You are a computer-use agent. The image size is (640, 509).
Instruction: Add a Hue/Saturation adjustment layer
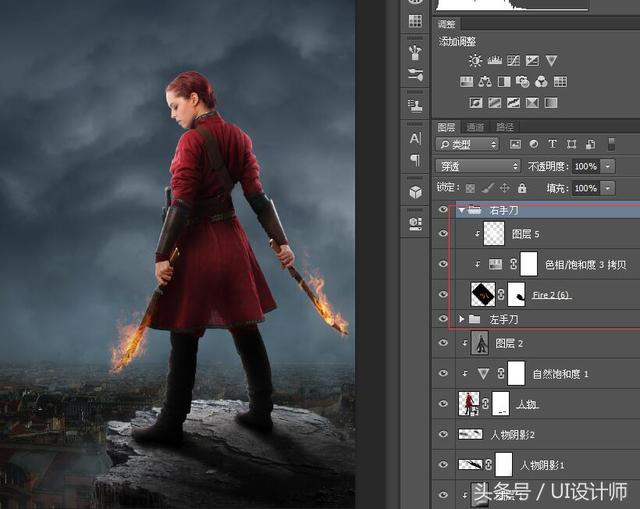[x=466, y=82]
